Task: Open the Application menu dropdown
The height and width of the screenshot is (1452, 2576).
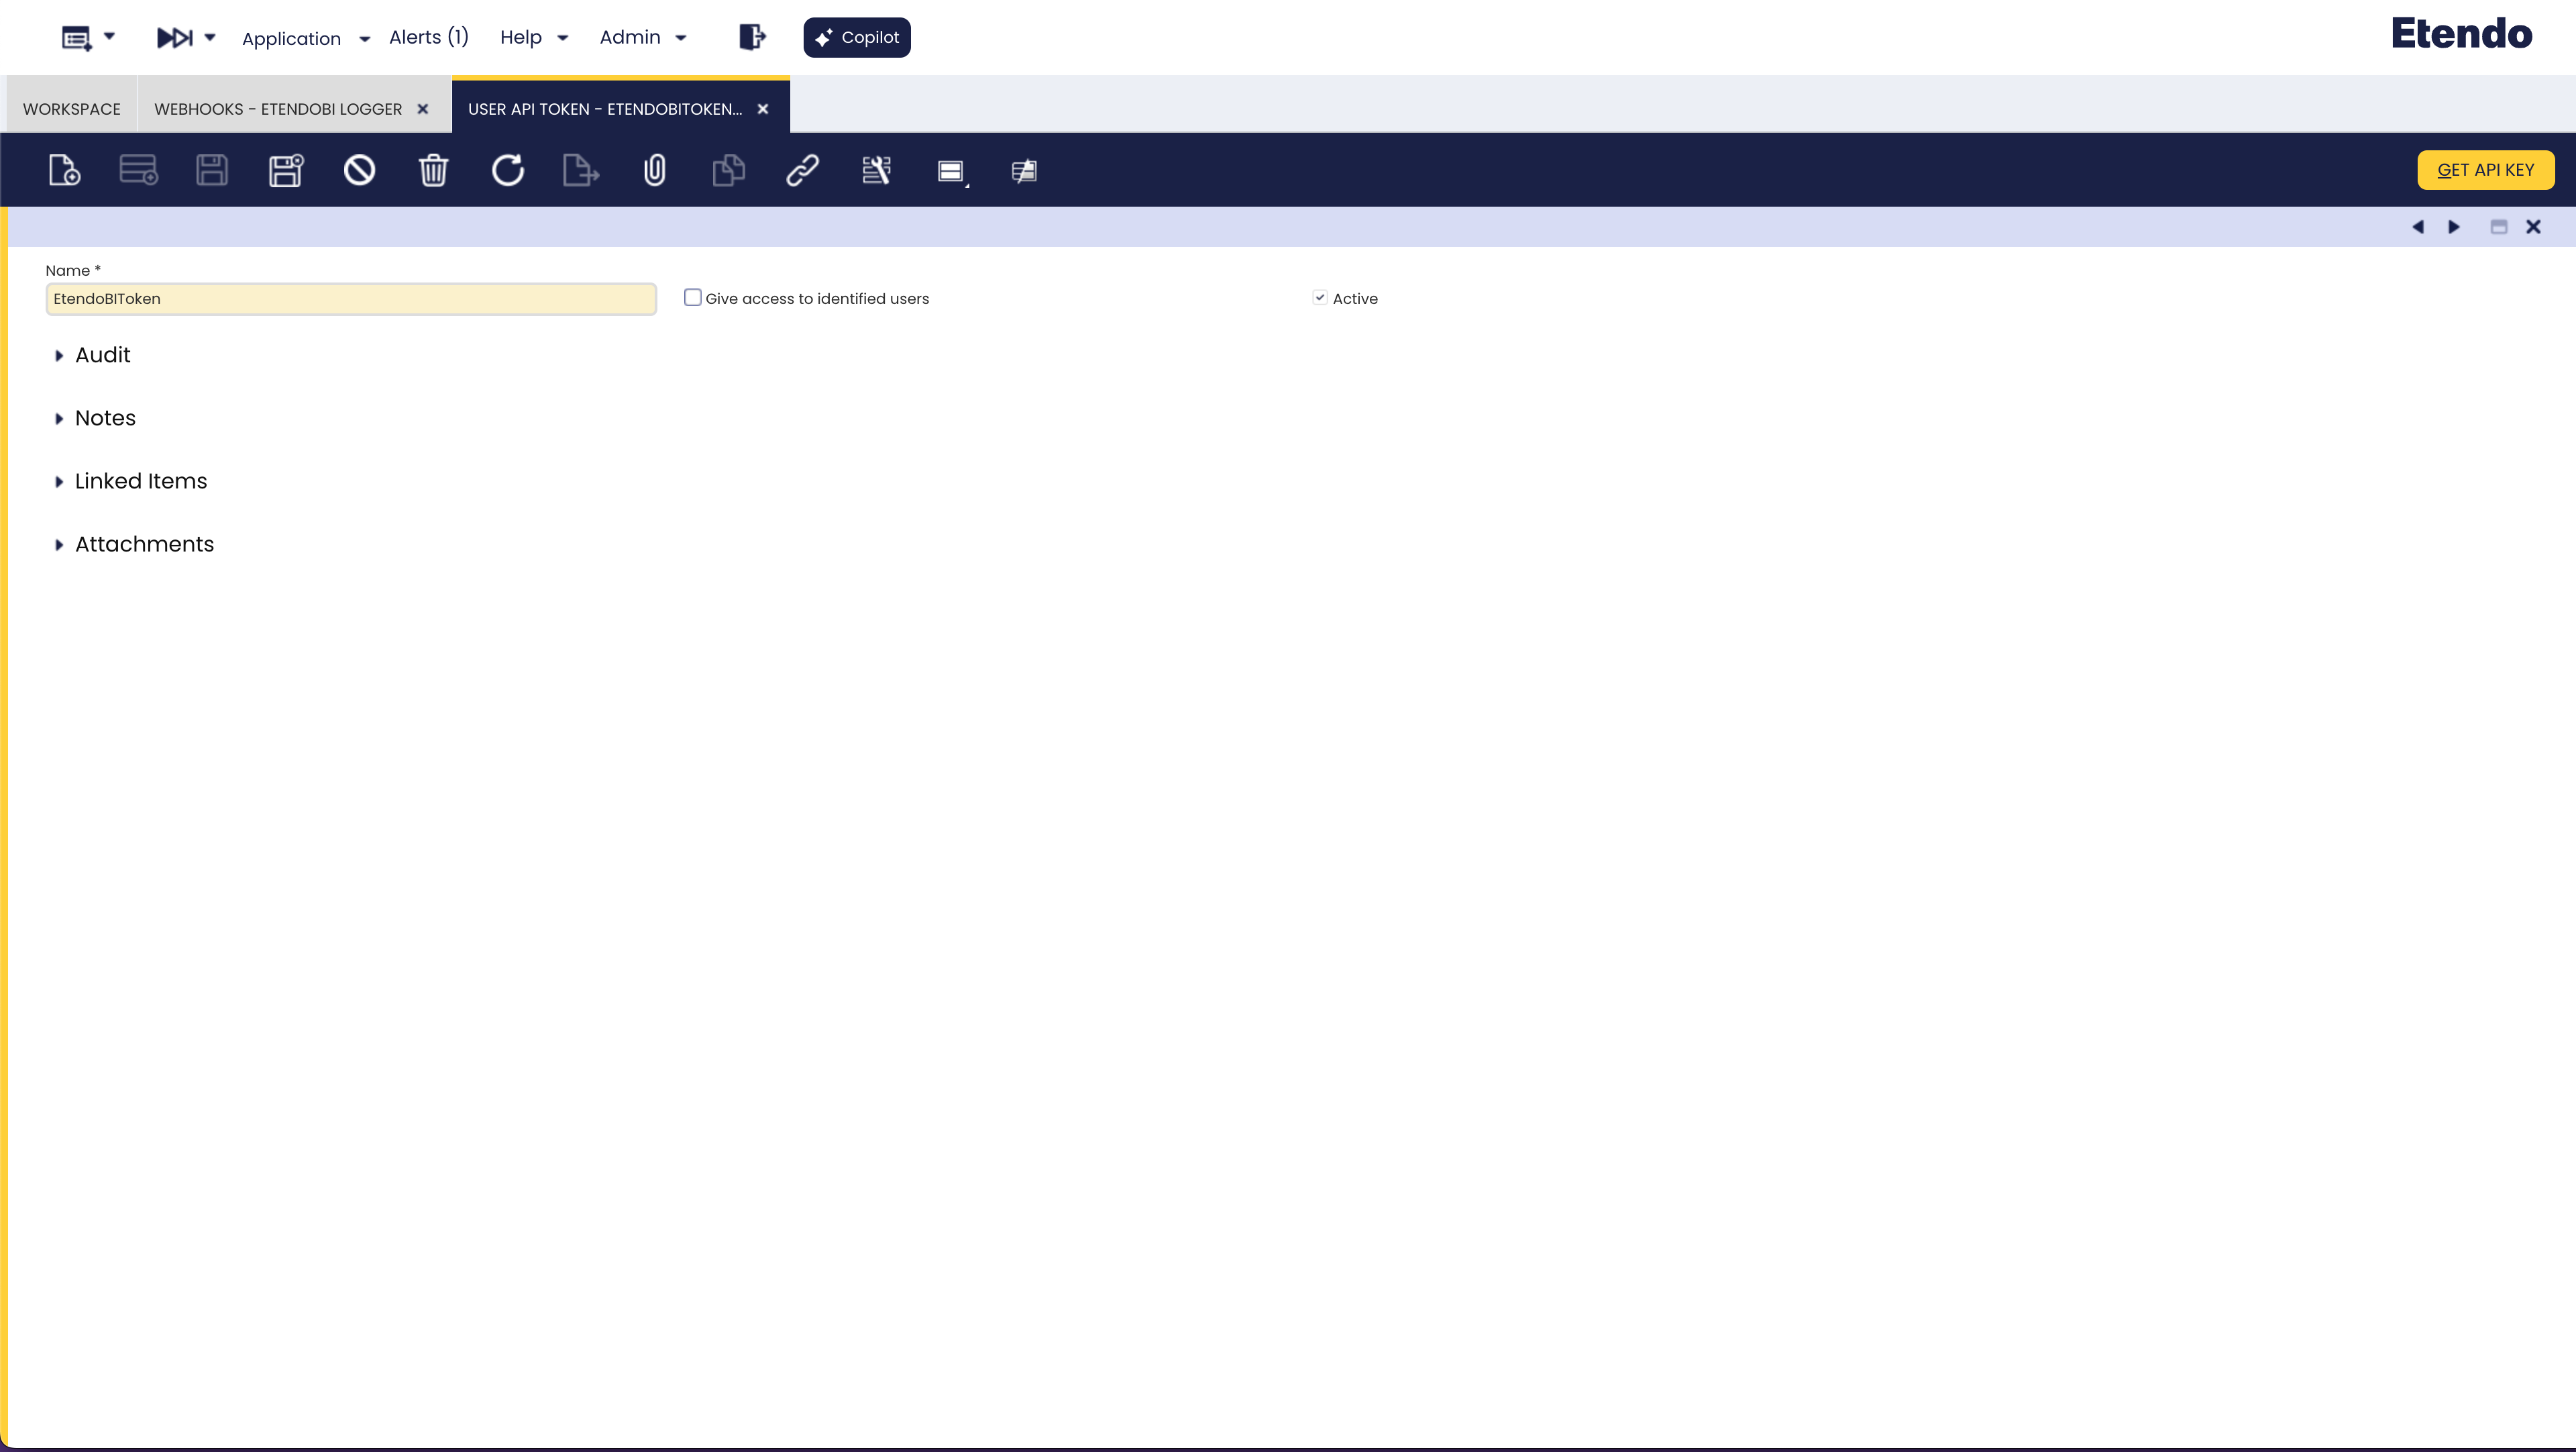Action: 306,38
